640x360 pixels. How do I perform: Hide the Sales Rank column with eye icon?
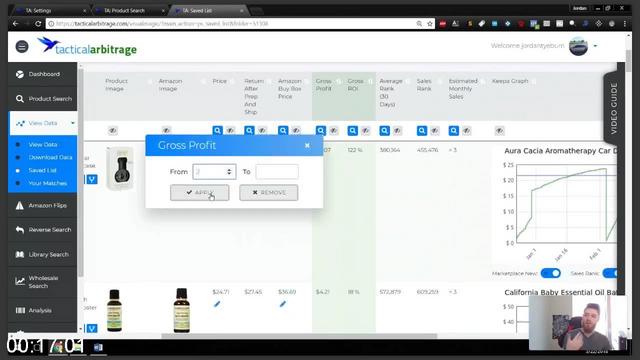click(x=435, y=131)
